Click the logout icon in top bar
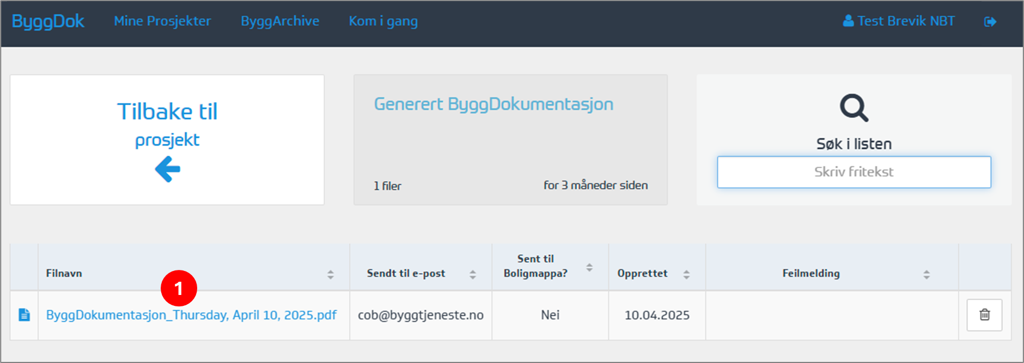Image resolution: width=1024 pixels, height=363 pixels. click(x=990, y=22)
